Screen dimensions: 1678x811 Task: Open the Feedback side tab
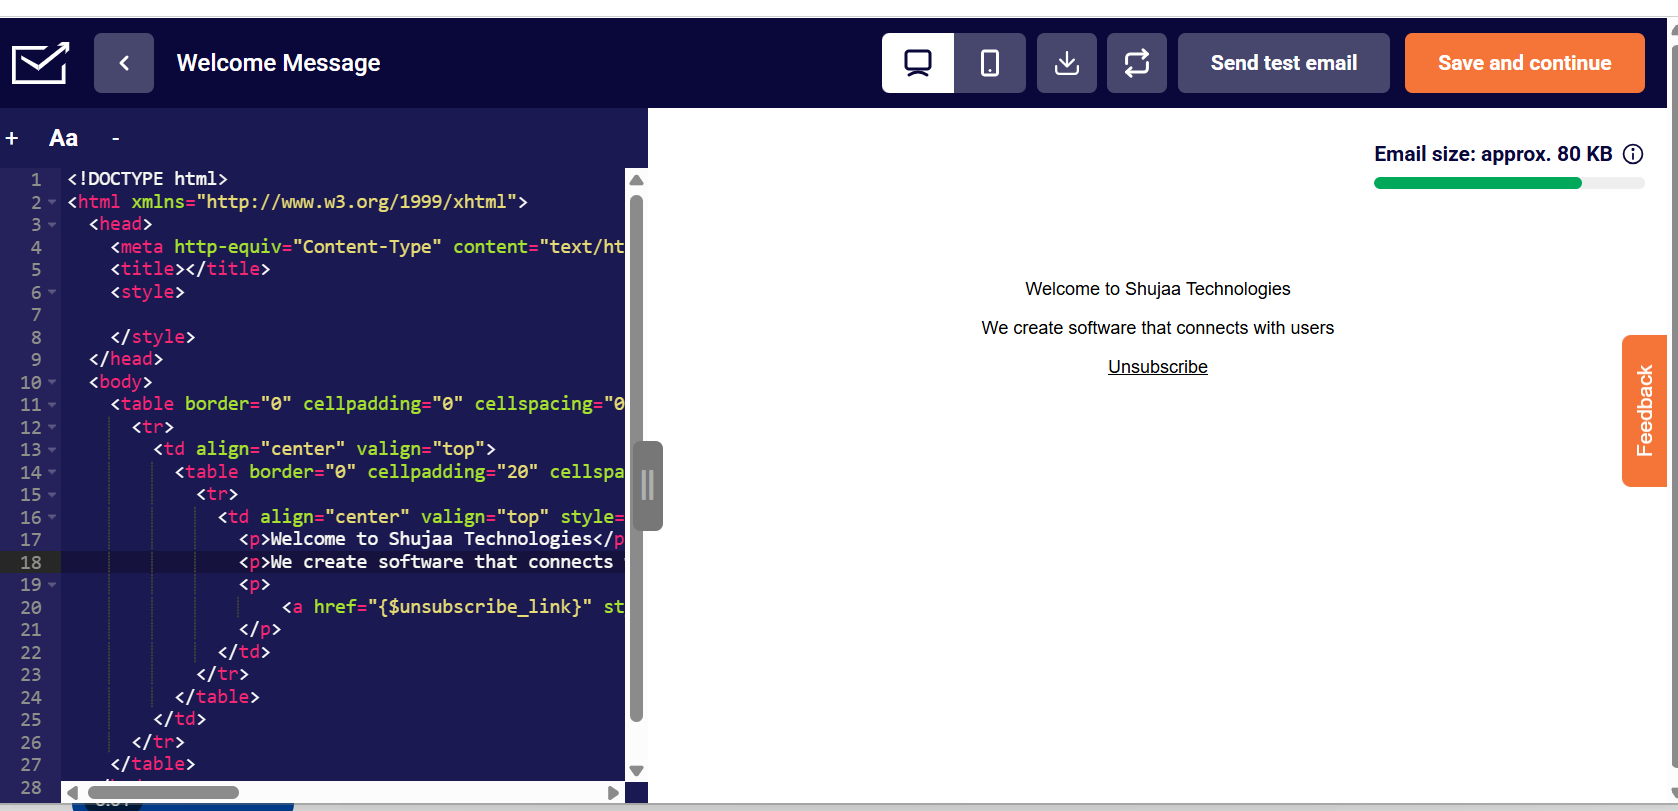pos(1644,411)
